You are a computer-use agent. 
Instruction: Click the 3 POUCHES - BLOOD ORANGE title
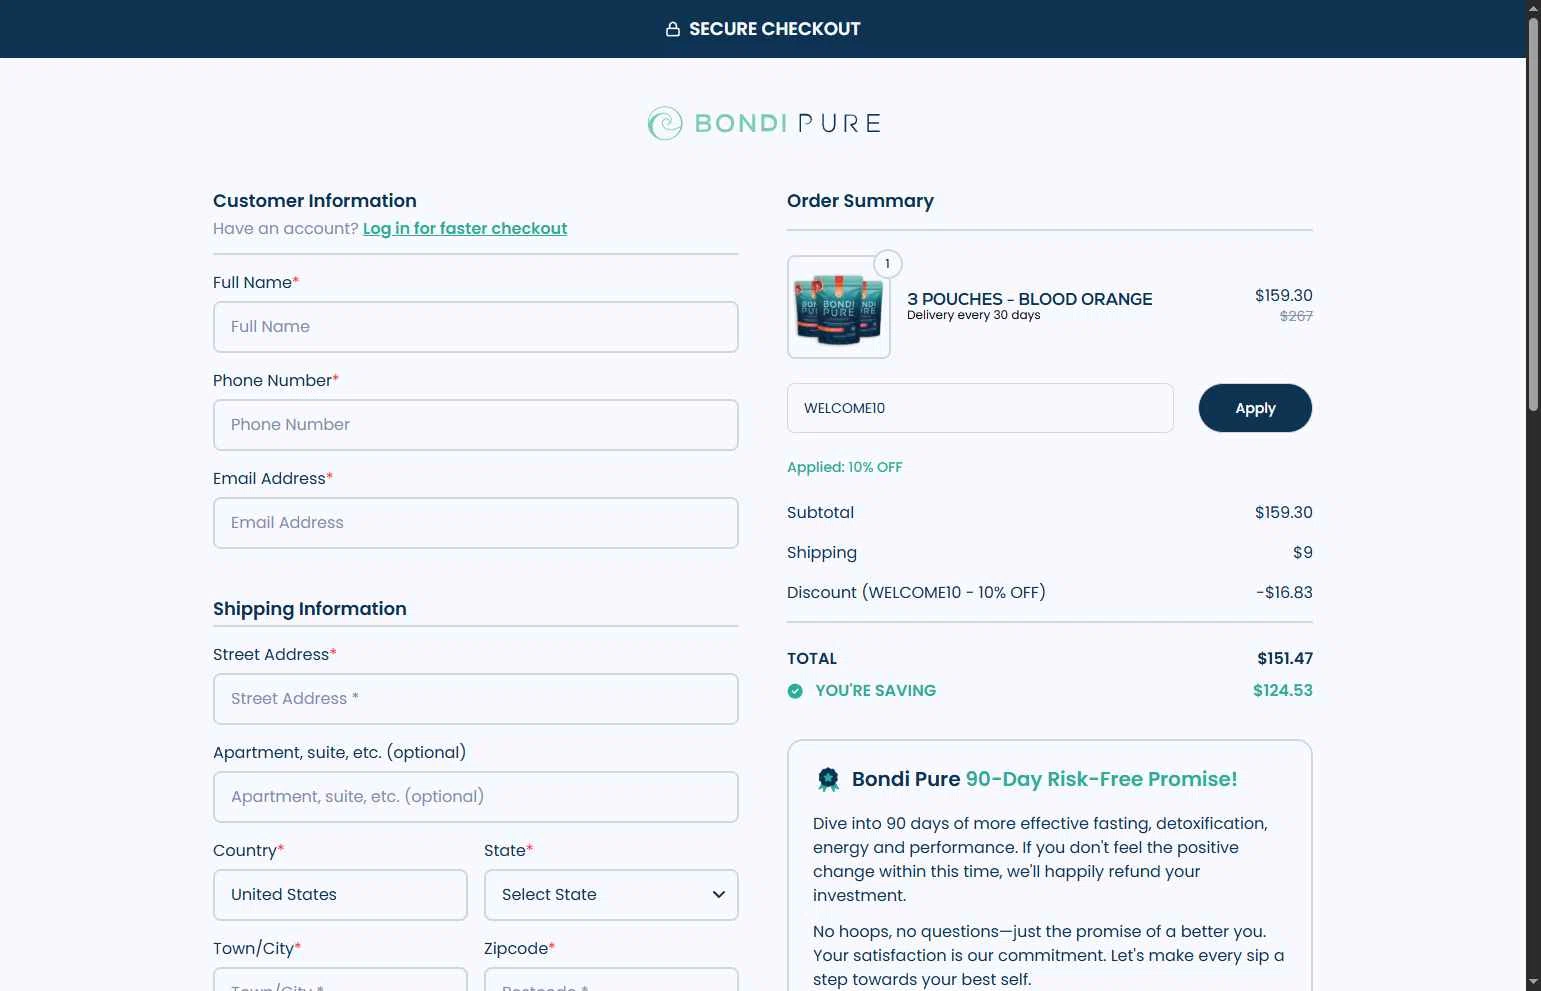pos(1029,299)
